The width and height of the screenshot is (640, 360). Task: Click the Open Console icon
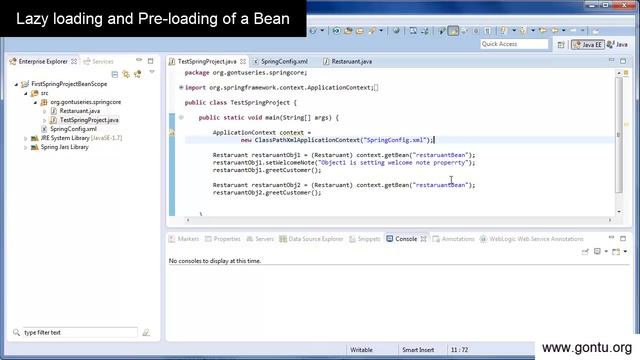[x=616, y=252]
